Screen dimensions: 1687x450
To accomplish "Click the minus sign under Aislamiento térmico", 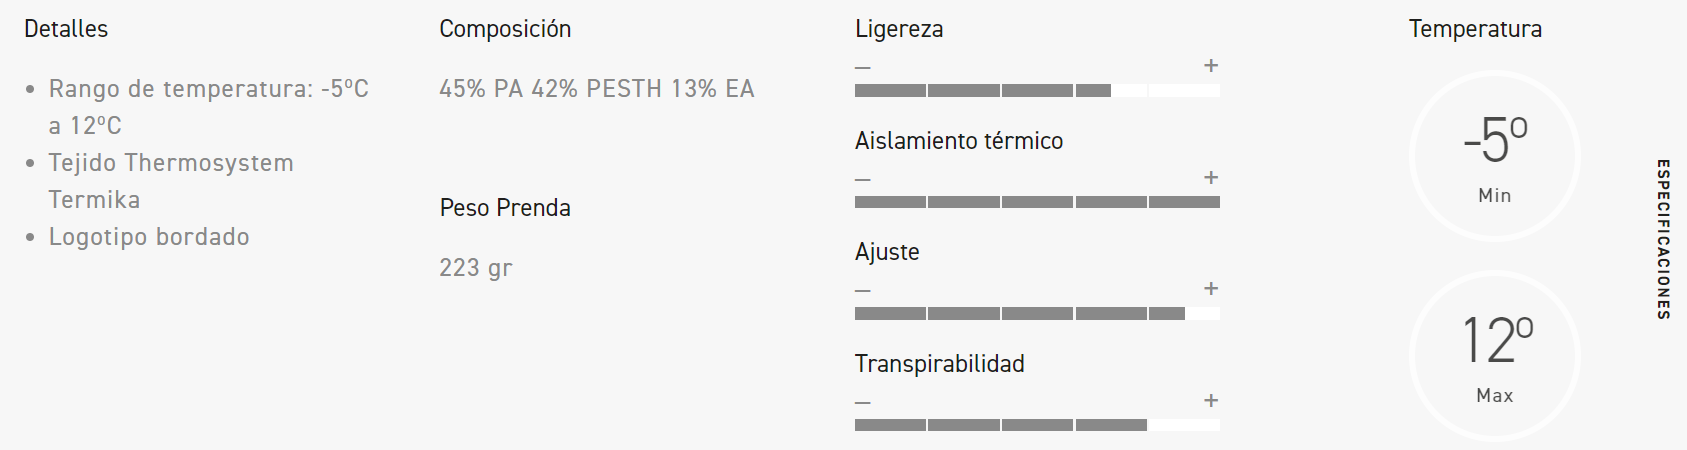I will [863, 180].
